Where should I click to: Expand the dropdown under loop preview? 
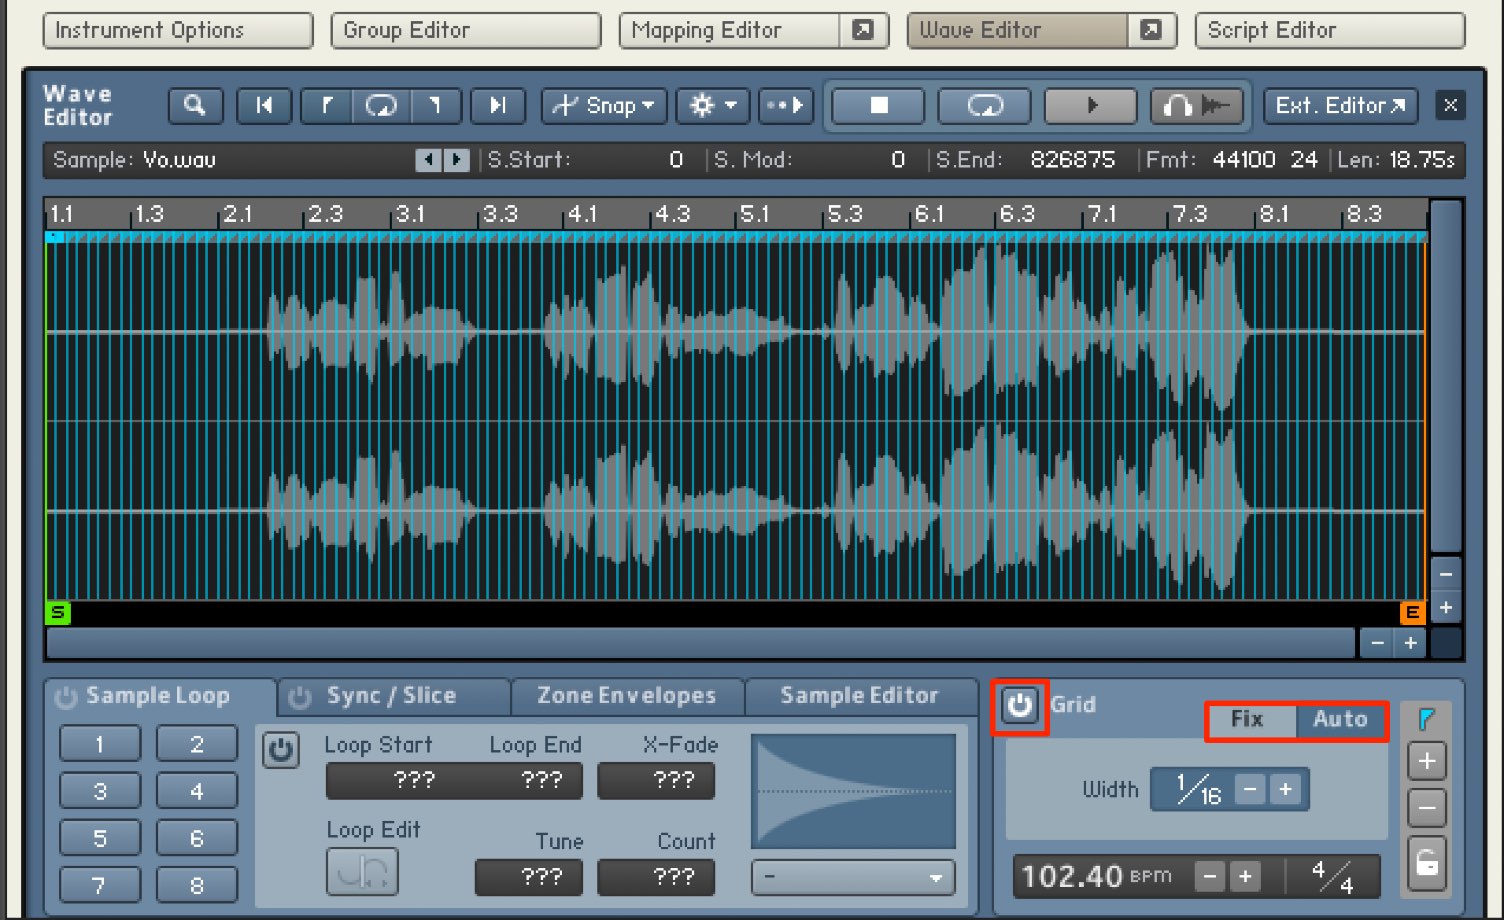coord(853,878)
